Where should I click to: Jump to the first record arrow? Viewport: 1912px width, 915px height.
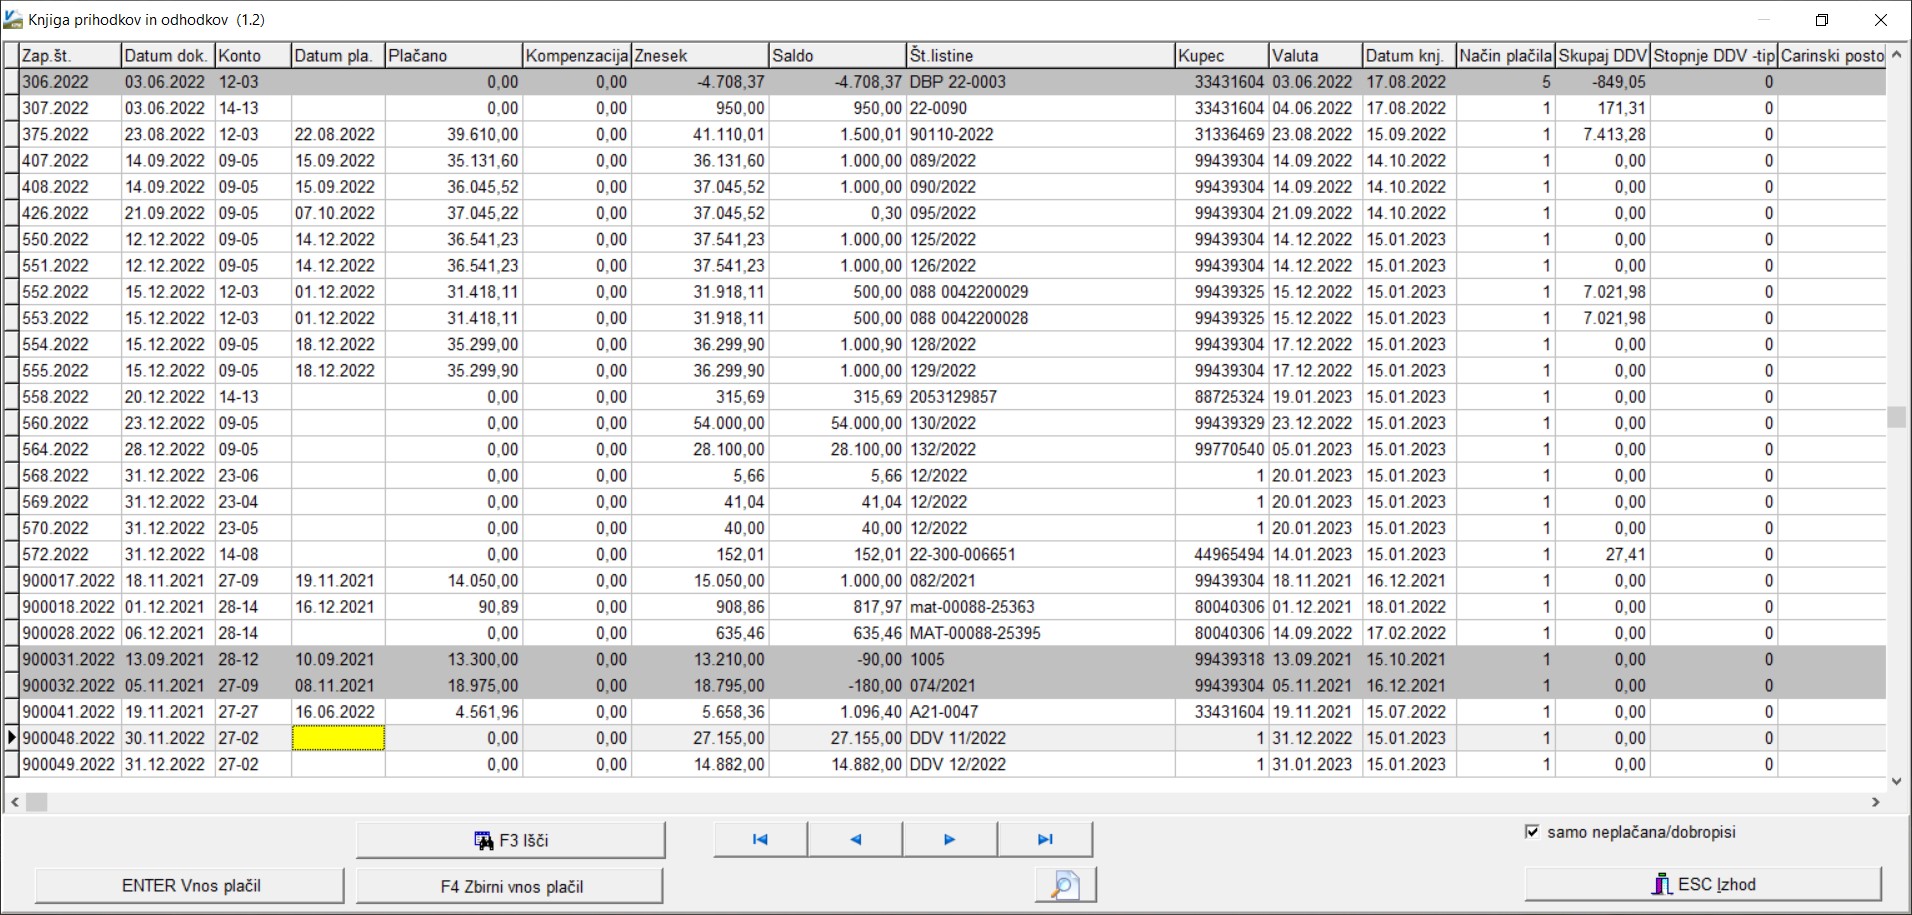pyautogui.click(x=760, y=840)
